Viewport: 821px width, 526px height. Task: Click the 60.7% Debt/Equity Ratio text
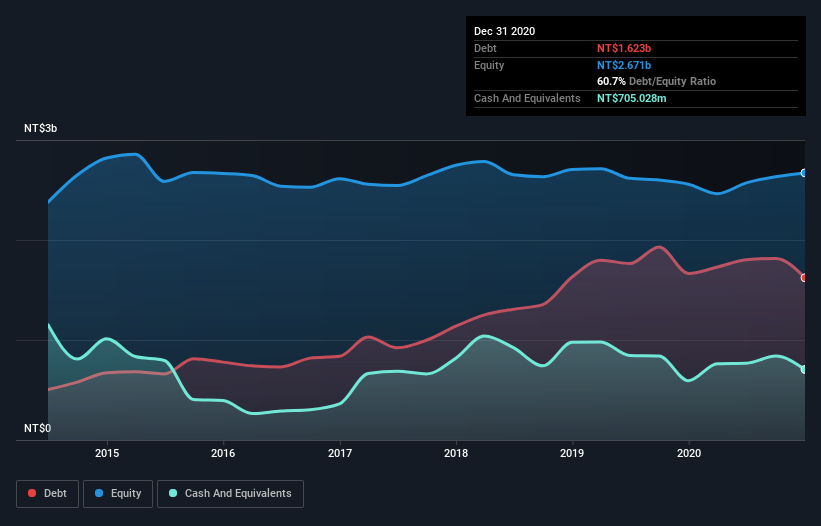pyautogui.click(x=657, y=82)
